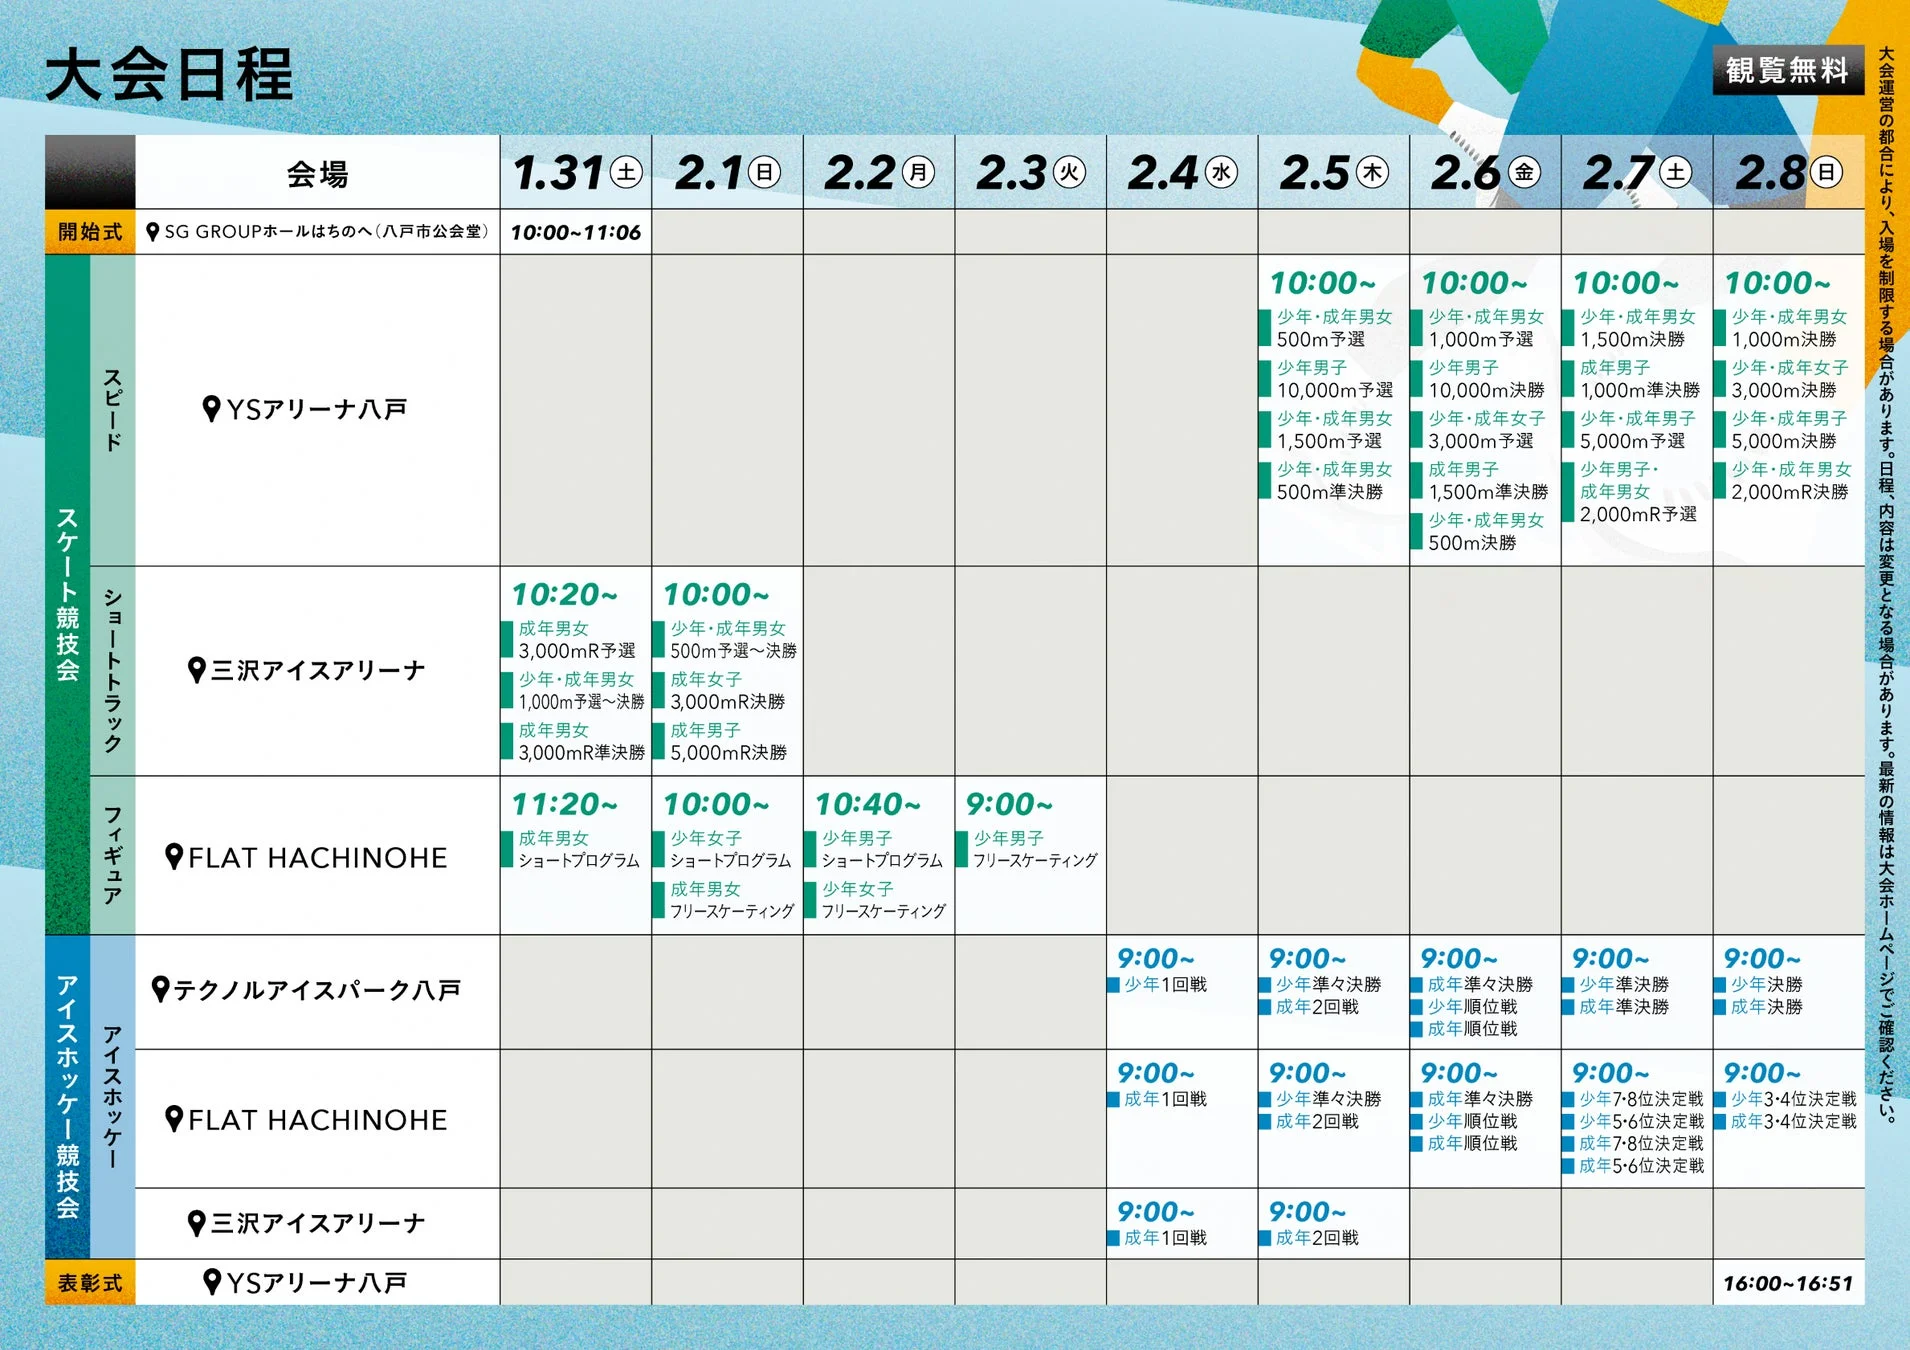Screen dimensions: 1910x1350
Task: Click the circled 木 icon beside 2.5
Action: point(1372,173)
